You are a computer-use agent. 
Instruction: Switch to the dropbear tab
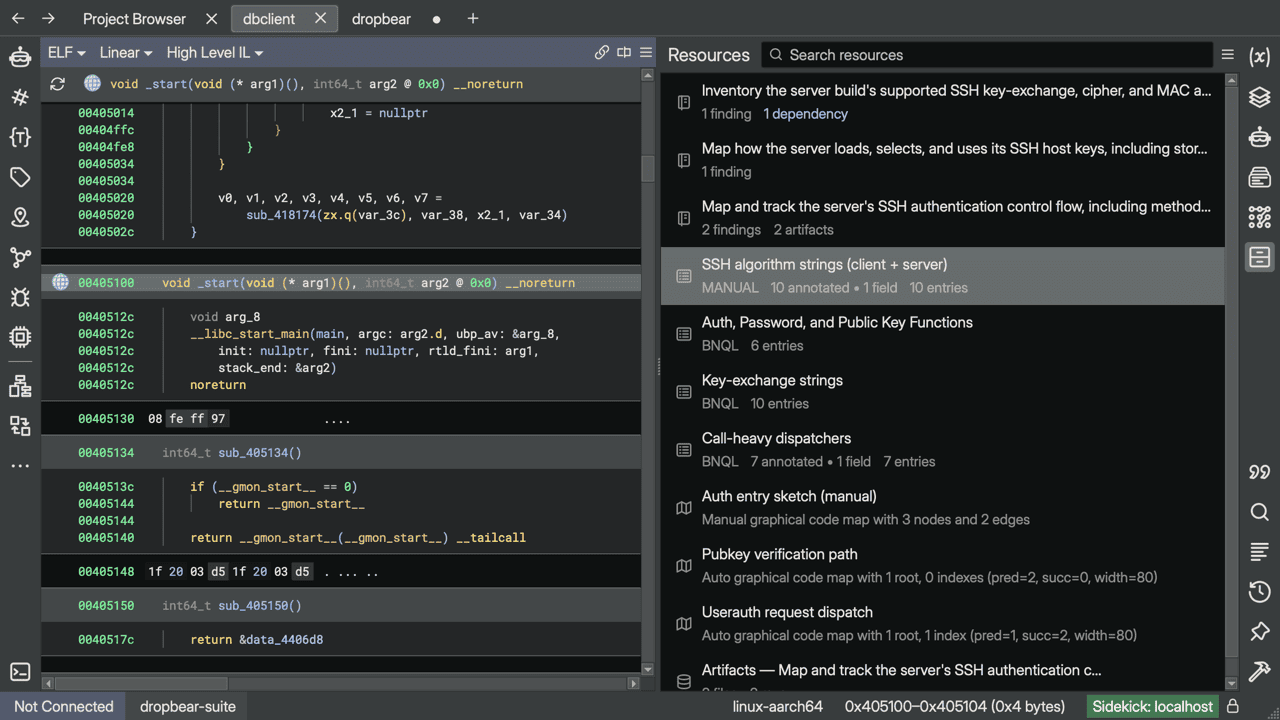click(381, 18)
